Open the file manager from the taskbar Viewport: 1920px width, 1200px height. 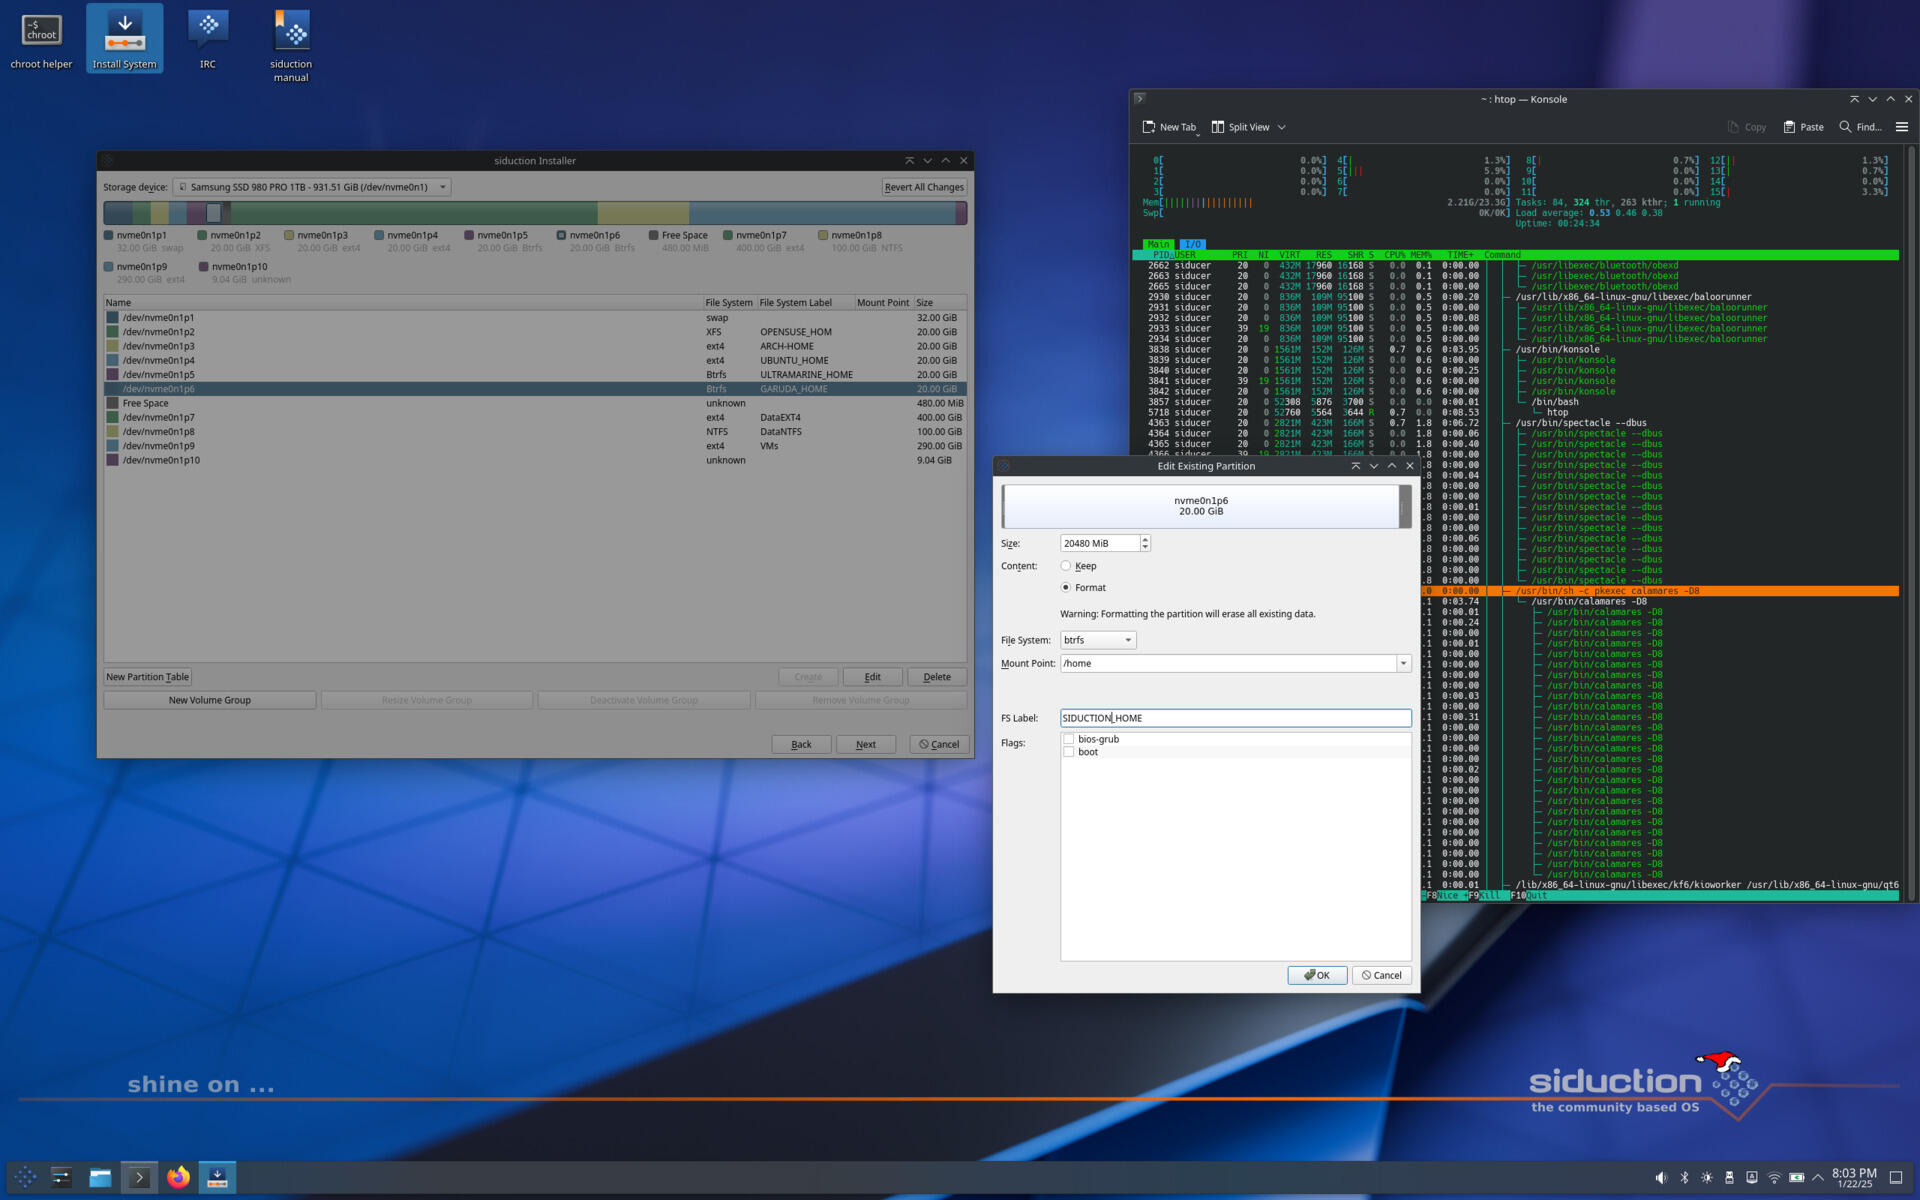tap(100, 1177)
